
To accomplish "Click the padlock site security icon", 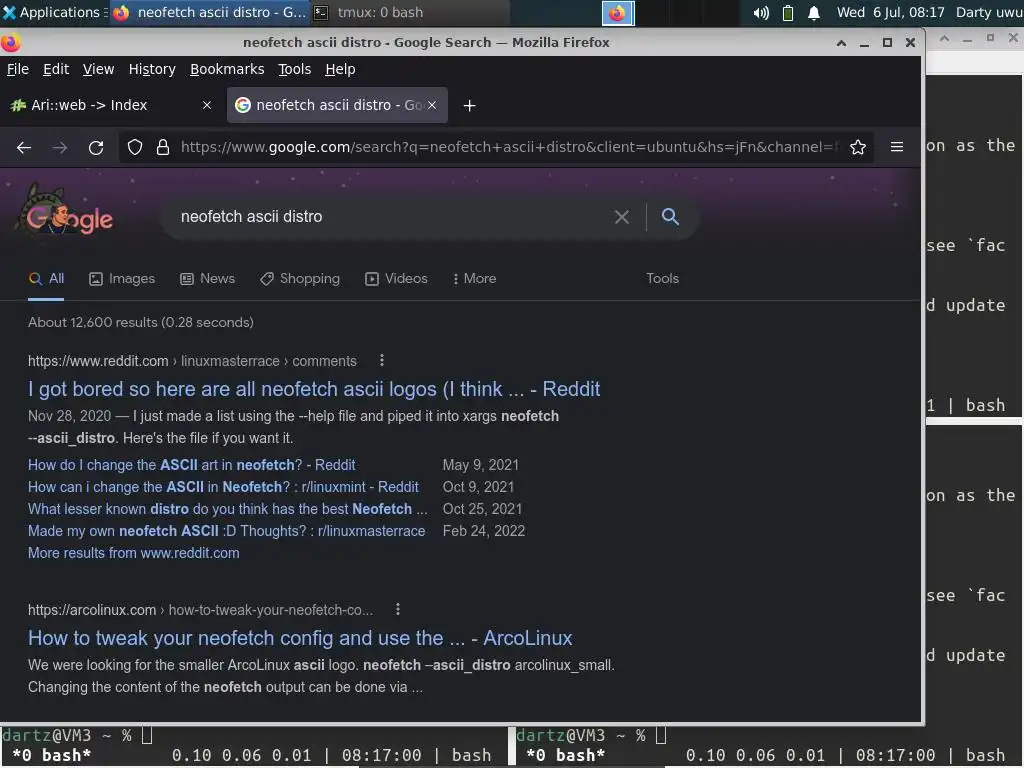I will point(163,148).
